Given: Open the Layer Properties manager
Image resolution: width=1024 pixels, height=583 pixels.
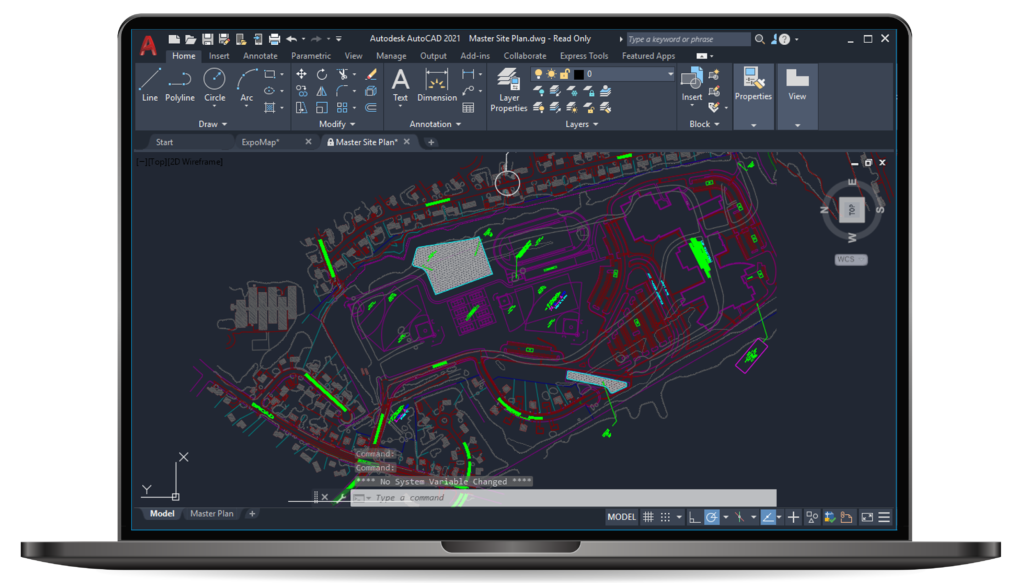Looking at the screenshot, I should [x=508, y=88].
